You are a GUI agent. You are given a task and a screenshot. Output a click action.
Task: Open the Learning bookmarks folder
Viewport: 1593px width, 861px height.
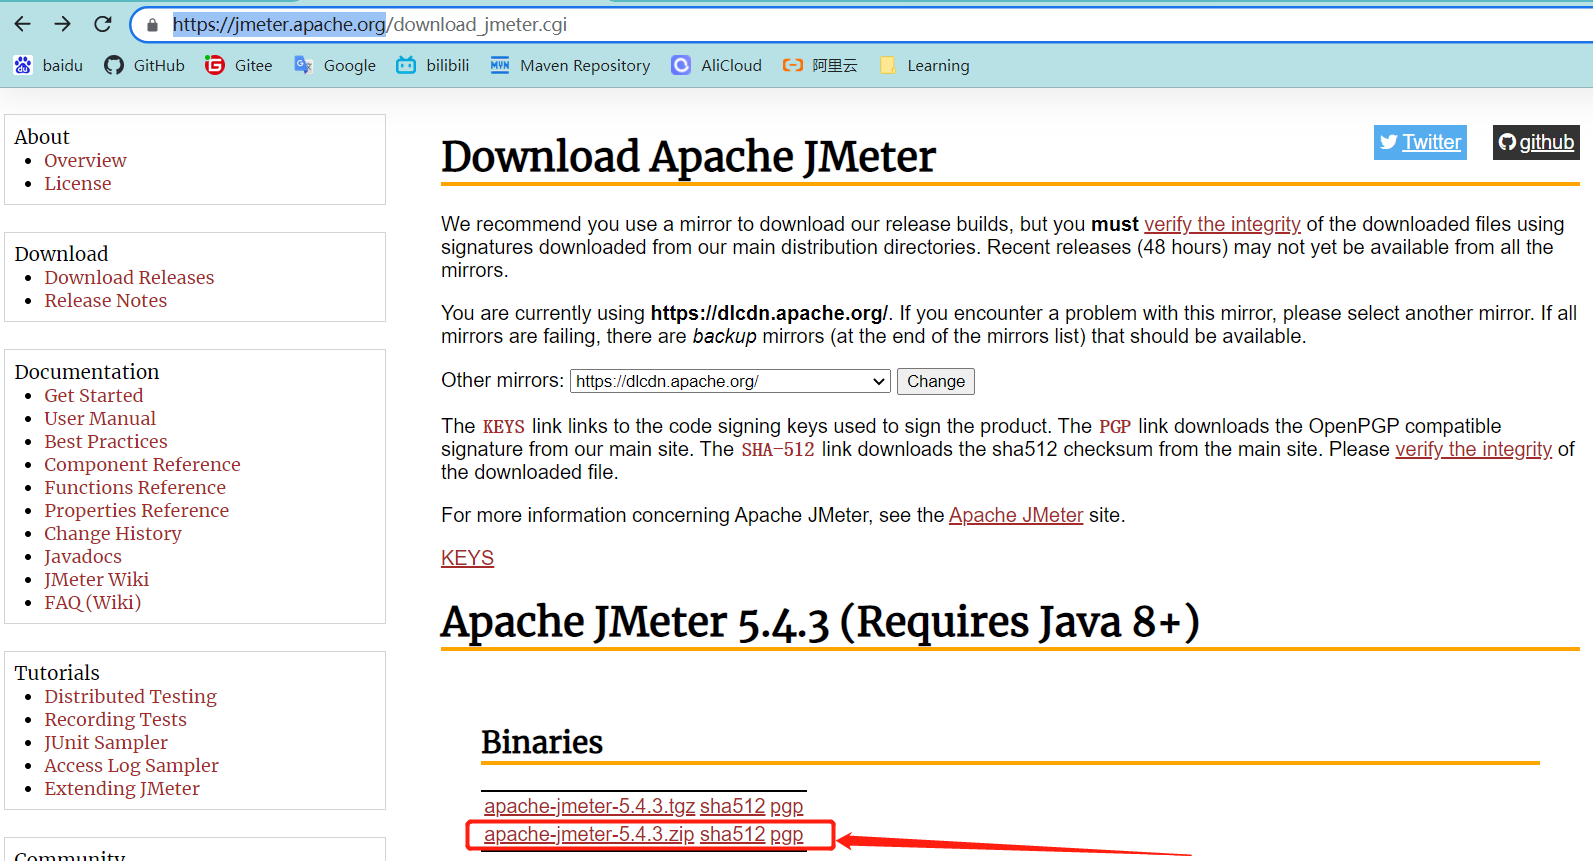click(924, 65)
